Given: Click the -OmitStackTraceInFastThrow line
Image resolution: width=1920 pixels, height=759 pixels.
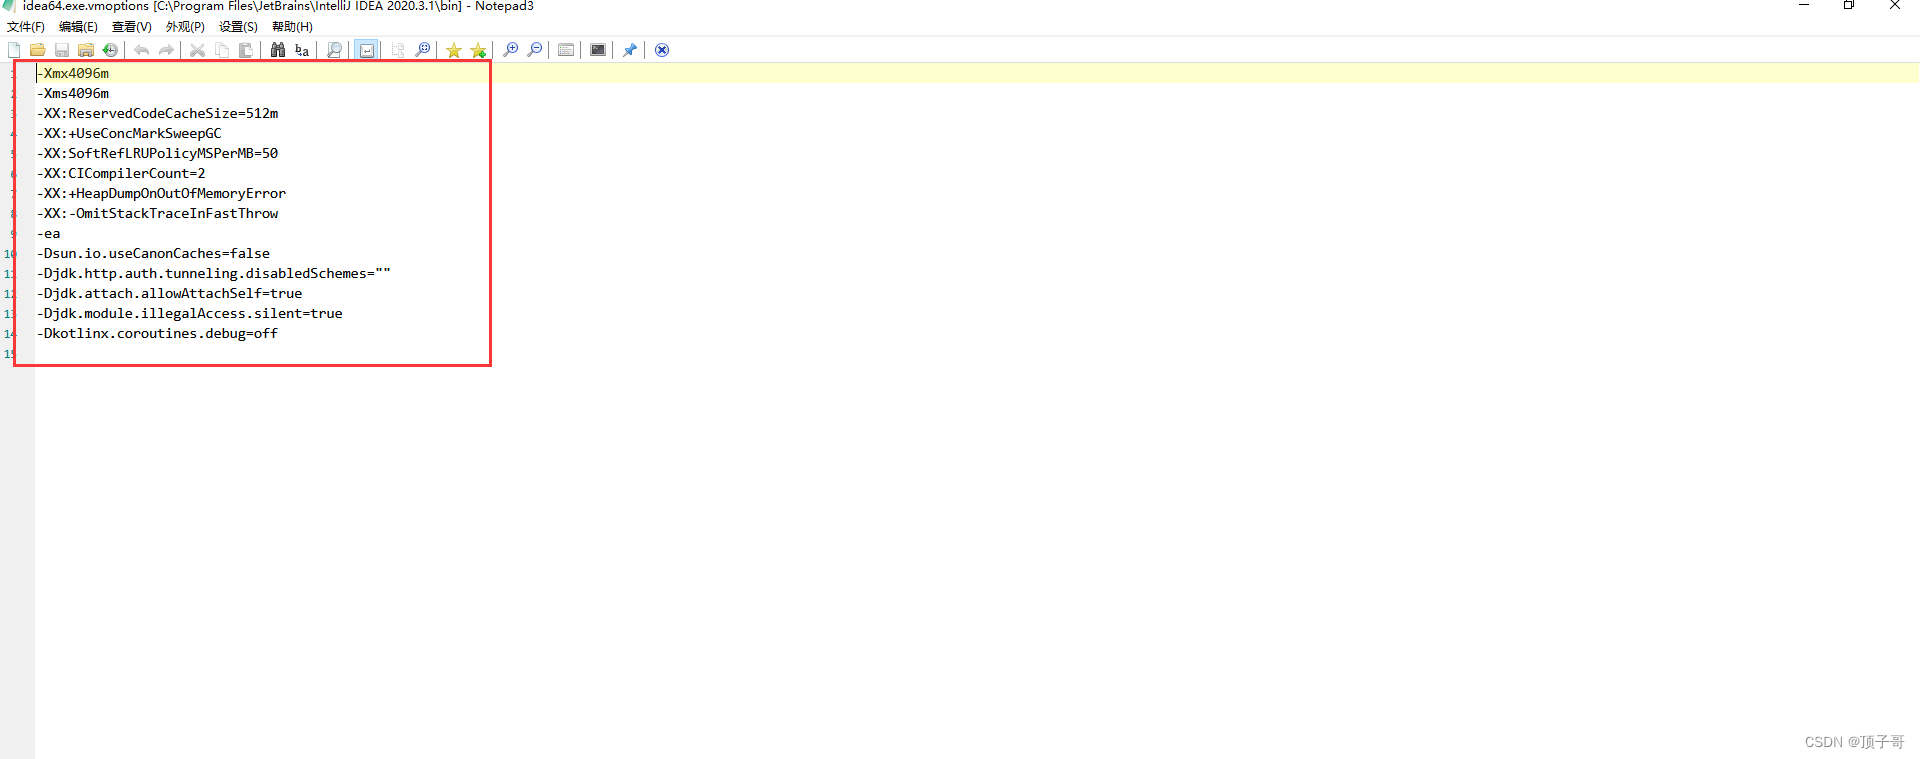Looking at the screenshot, I should point(158,213).
